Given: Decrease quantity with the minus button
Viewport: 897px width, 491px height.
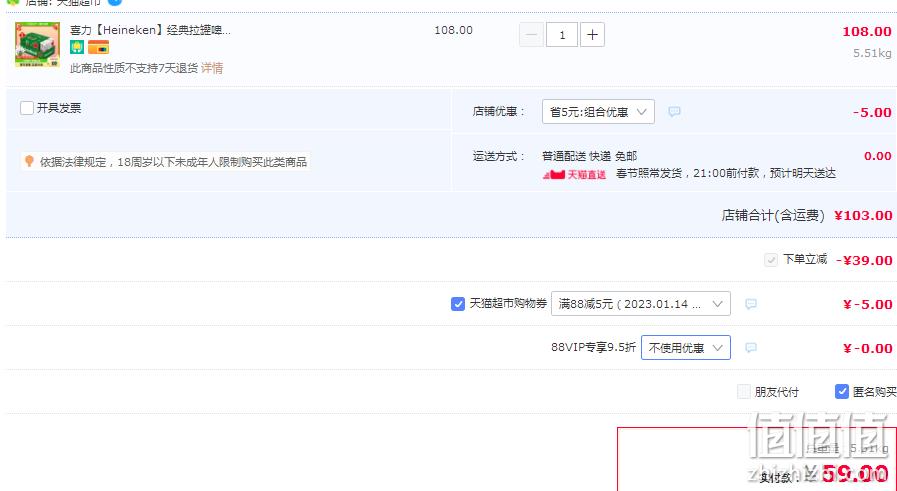Looking at the screenshot, I should (531, 35).
